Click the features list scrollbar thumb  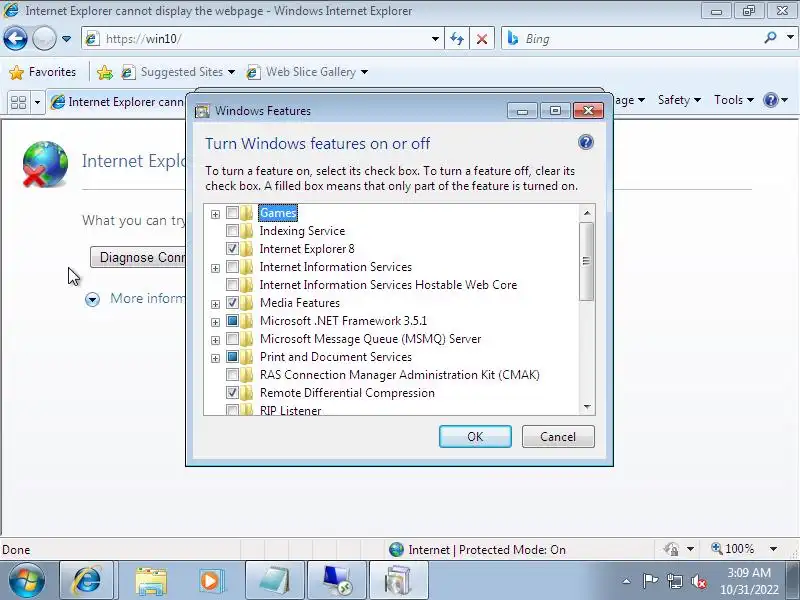point(587,261)
